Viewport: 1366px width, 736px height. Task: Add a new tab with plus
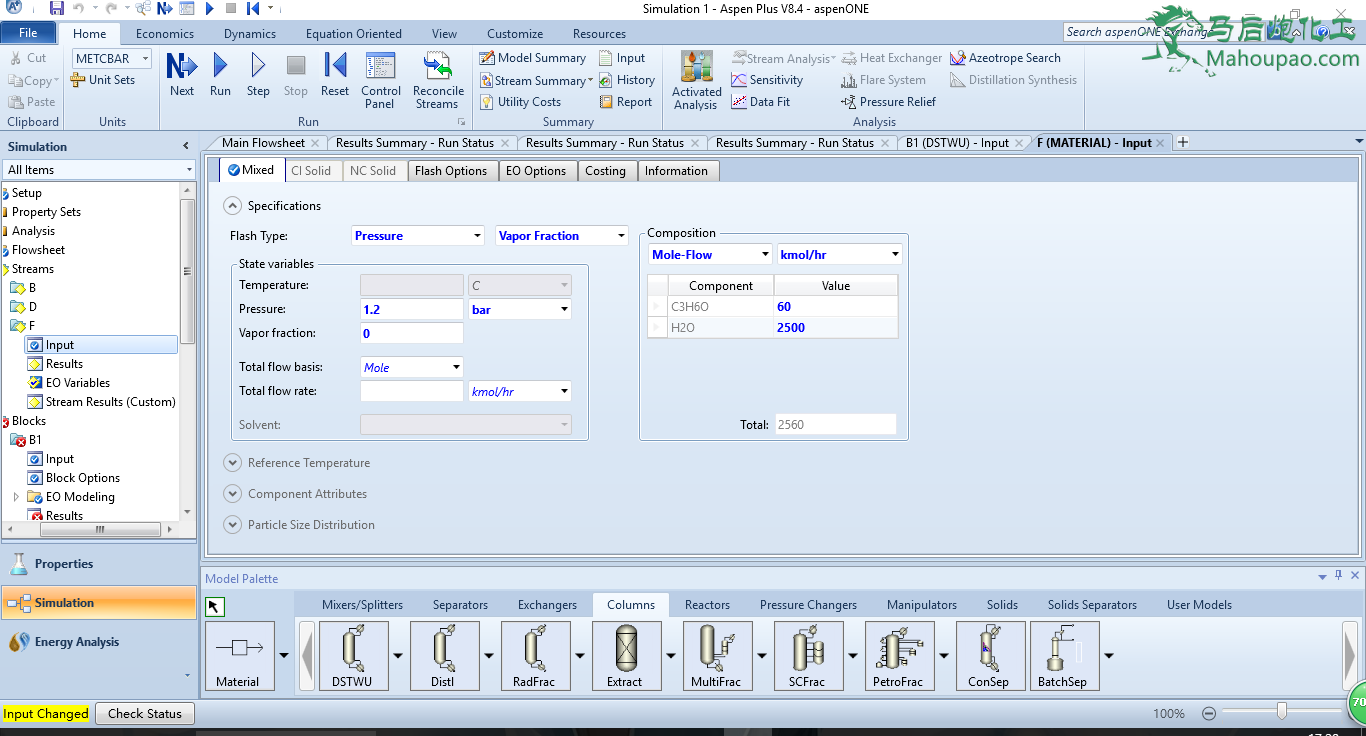[x=1183, y=143]
